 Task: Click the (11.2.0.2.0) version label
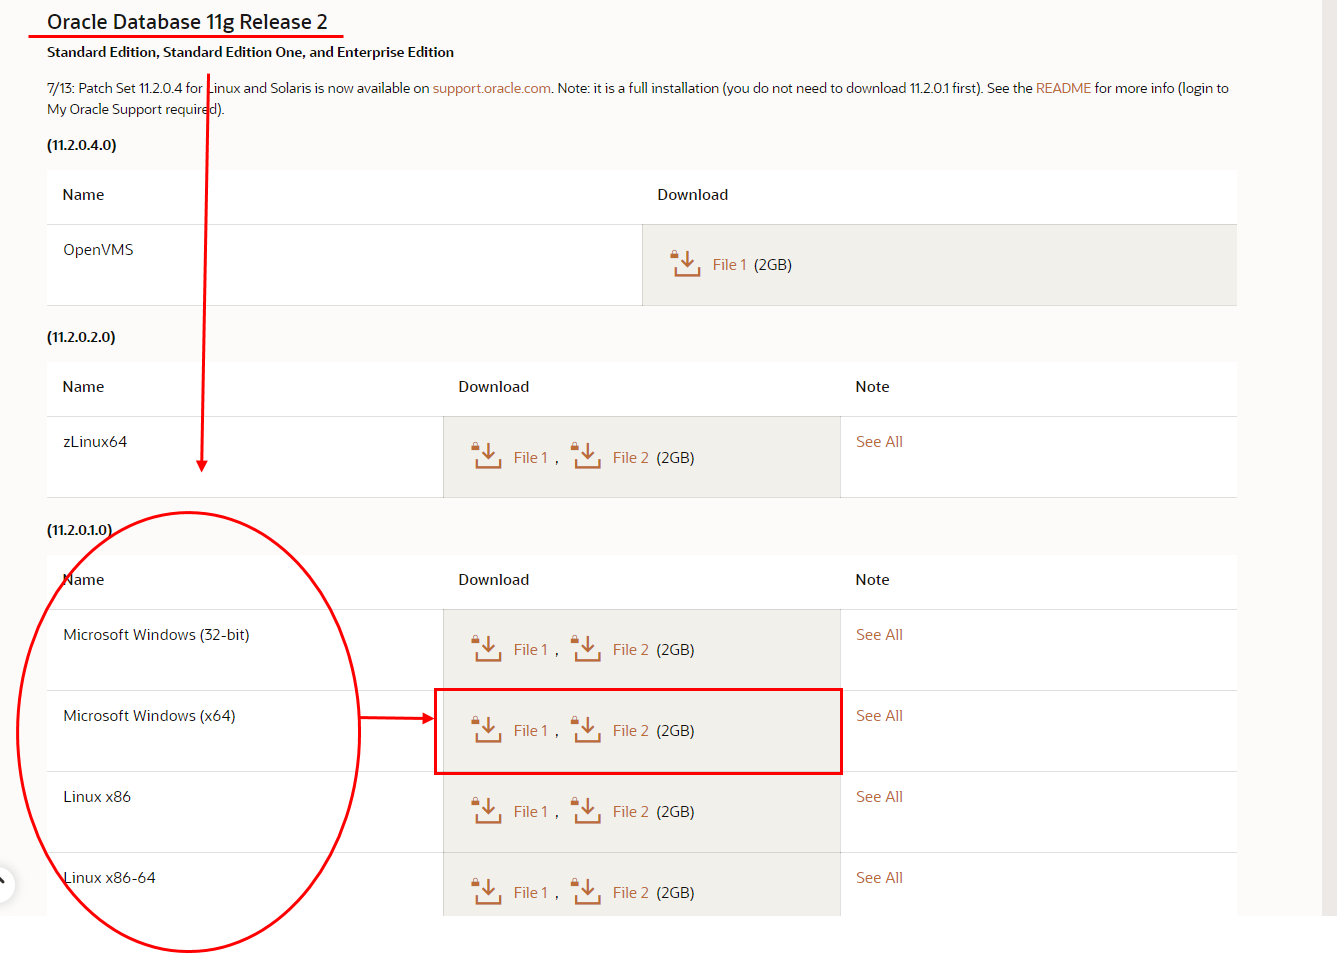pos(81,337)
